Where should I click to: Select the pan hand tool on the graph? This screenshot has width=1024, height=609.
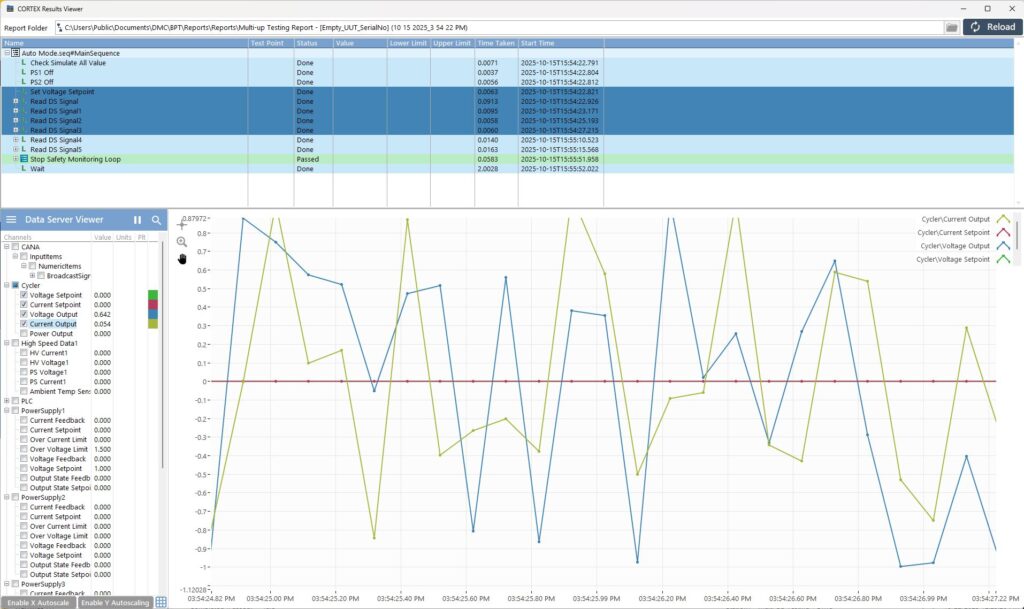183,259
